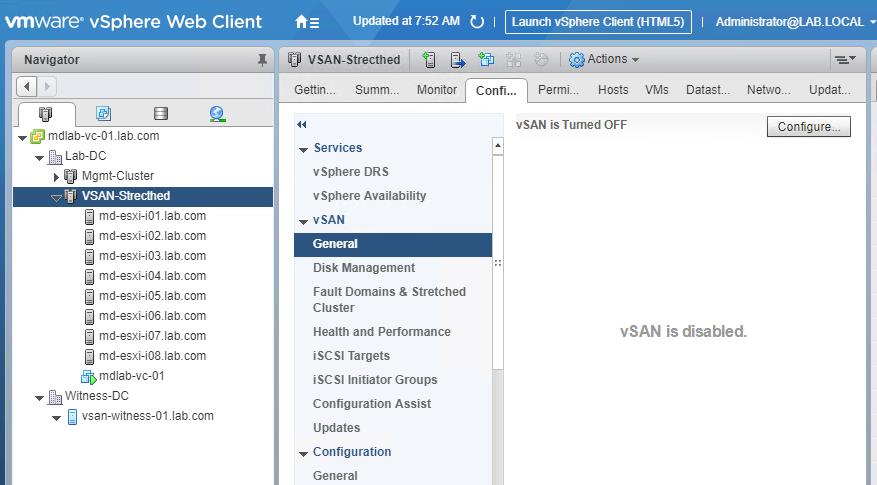Viewport: 877px width, 485px height.
Task: Open the Datastores tab
Action: tap(708, 90)
